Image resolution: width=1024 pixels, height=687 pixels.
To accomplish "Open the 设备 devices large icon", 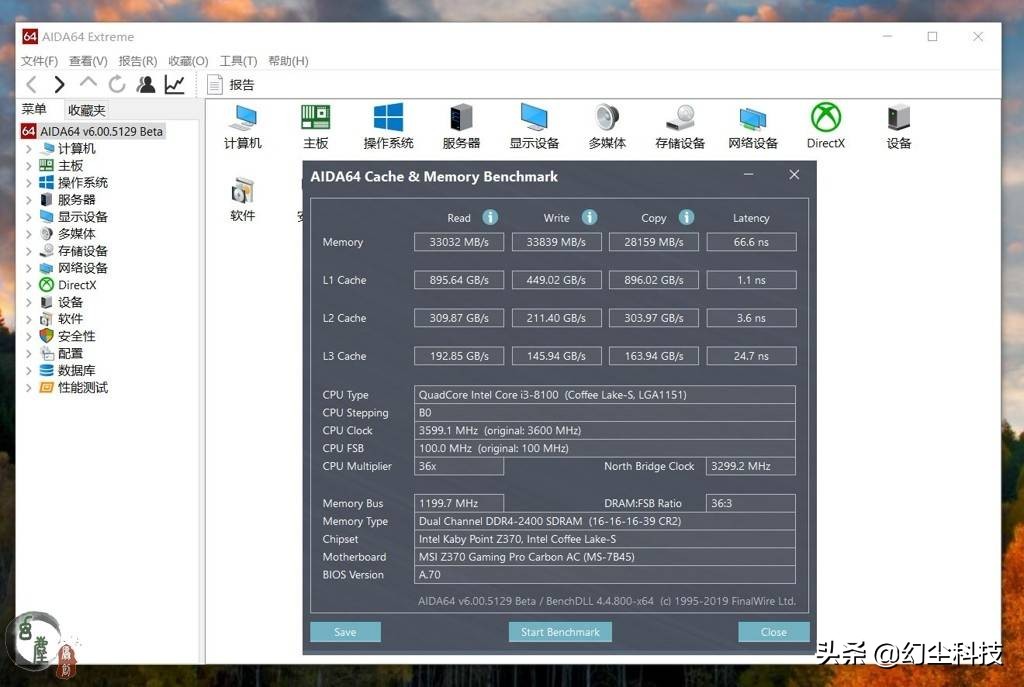I will tap(899, 126).
